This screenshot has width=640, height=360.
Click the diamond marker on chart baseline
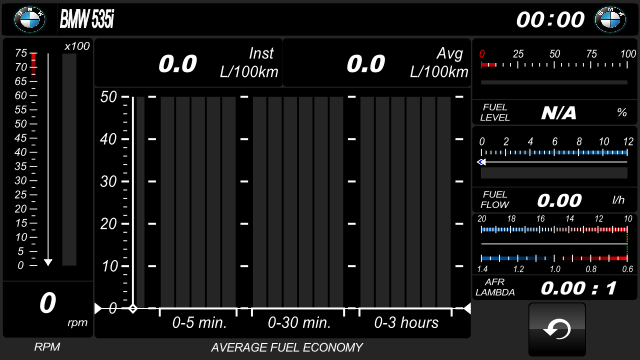click(x=133, y=309)
